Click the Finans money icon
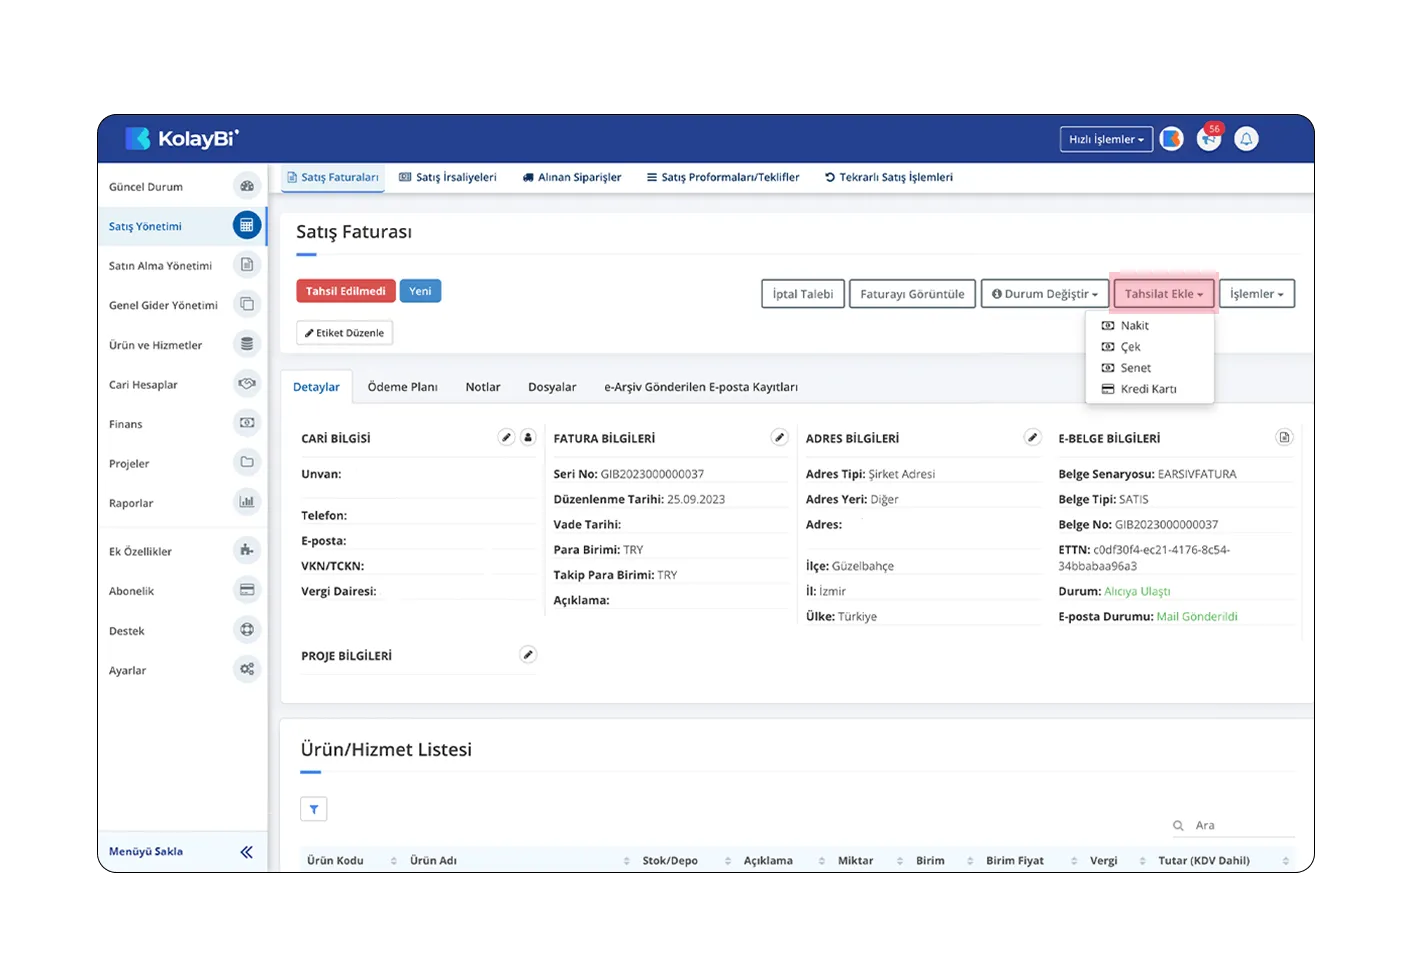1412x960 pixels. [247, 423]
